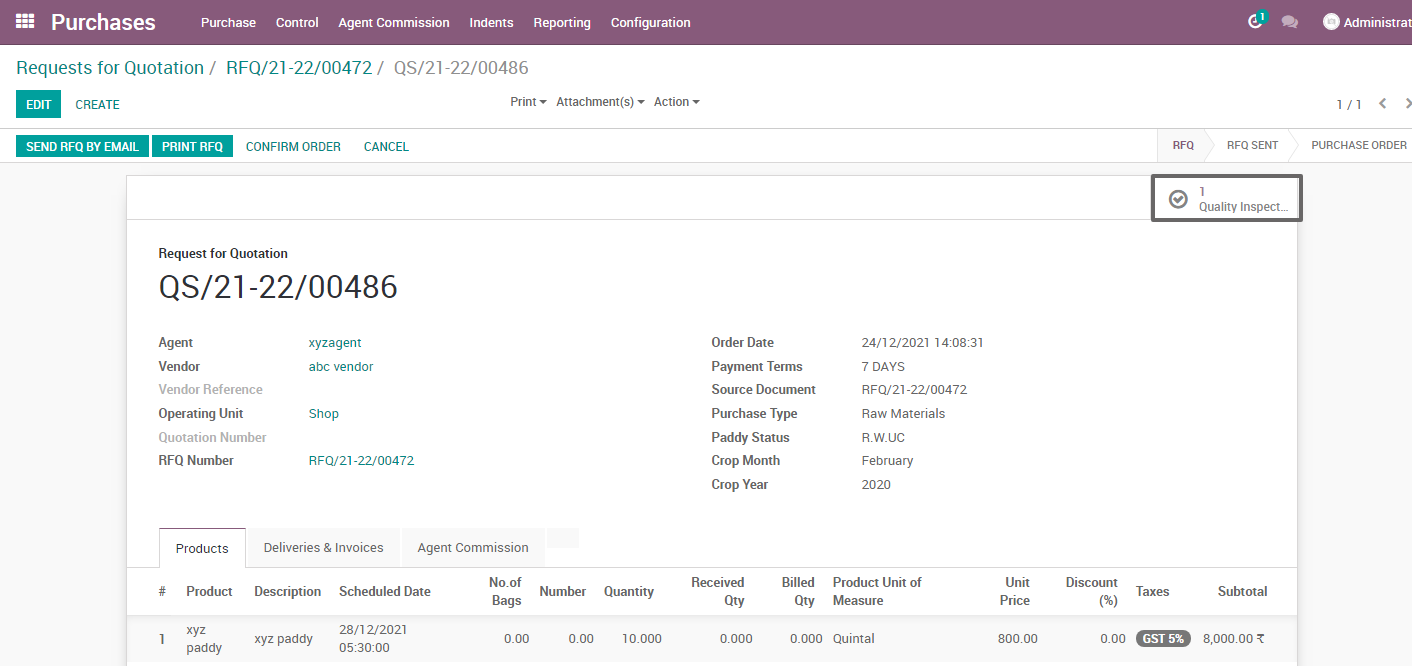Click the previous record arrow
Screen dimensions: 1412x666
[1382, 103]
